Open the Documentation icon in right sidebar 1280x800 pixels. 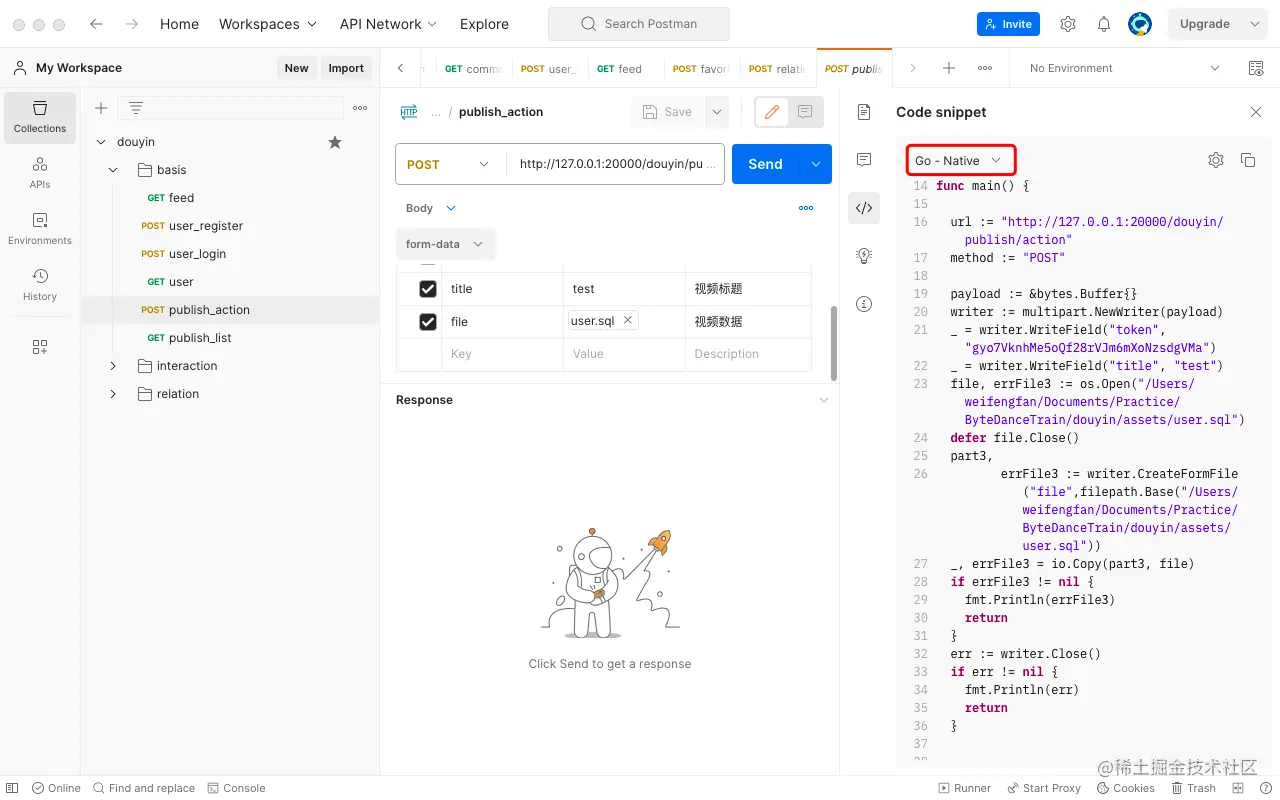[864, 112]
